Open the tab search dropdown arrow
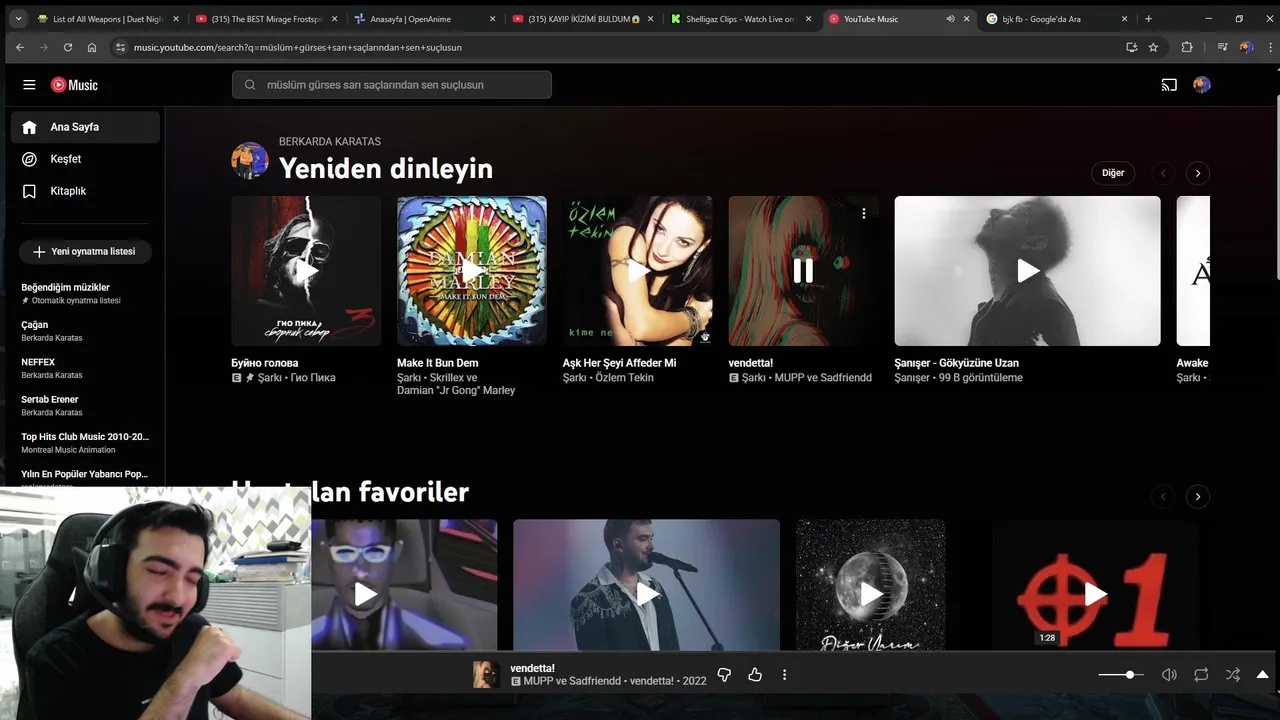The image size is (1280, 720). [x=18, y=19]
